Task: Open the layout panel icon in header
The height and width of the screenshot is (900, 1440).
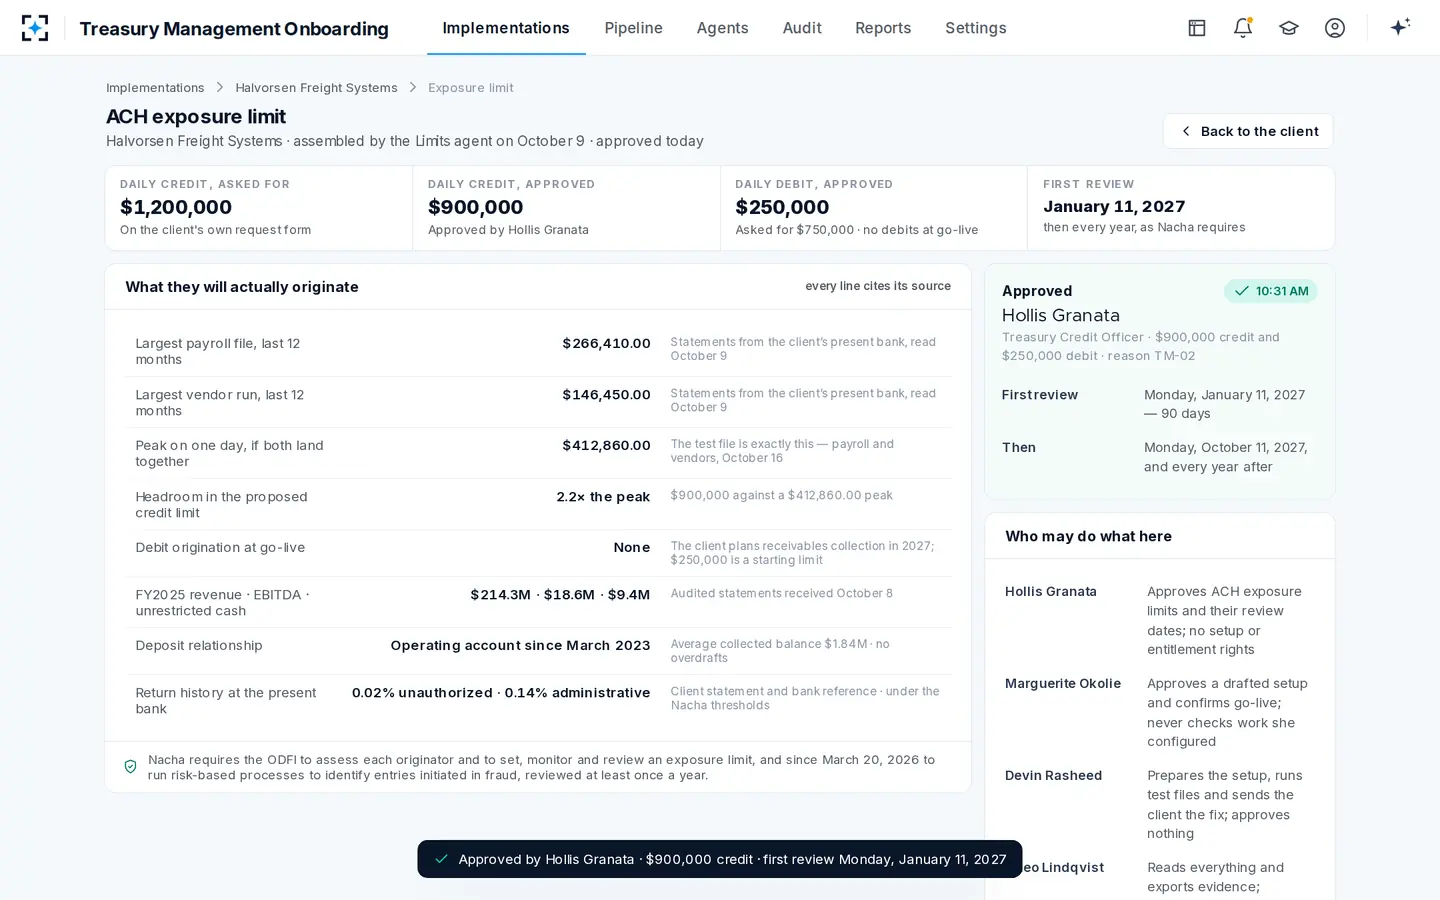Action: [1197, 28]
